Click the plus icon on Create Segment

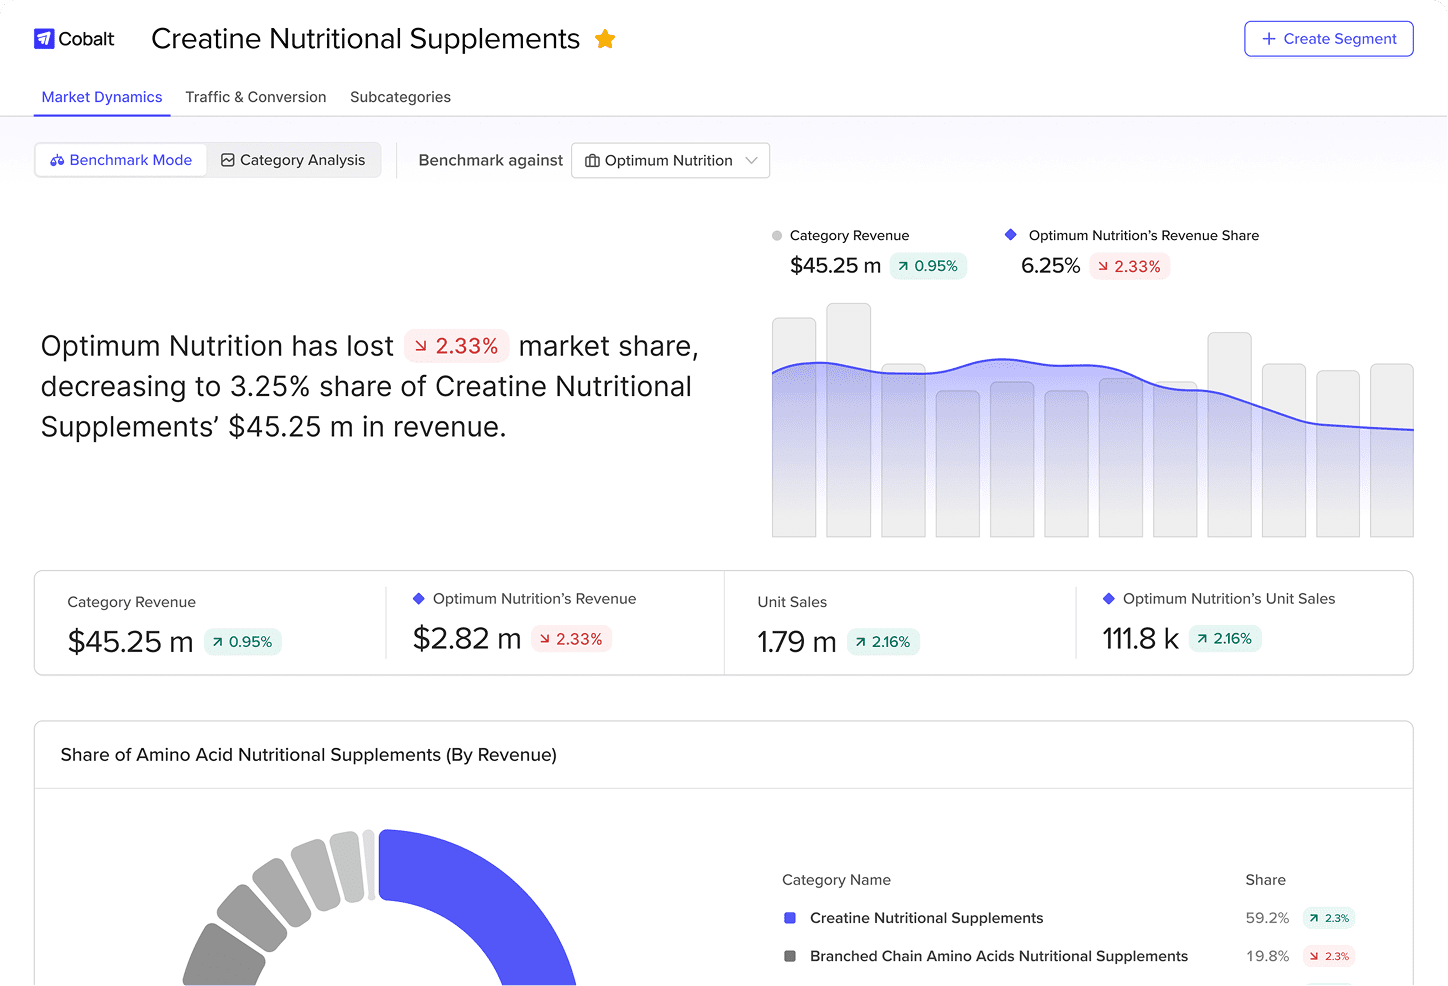click(1268, 39)
